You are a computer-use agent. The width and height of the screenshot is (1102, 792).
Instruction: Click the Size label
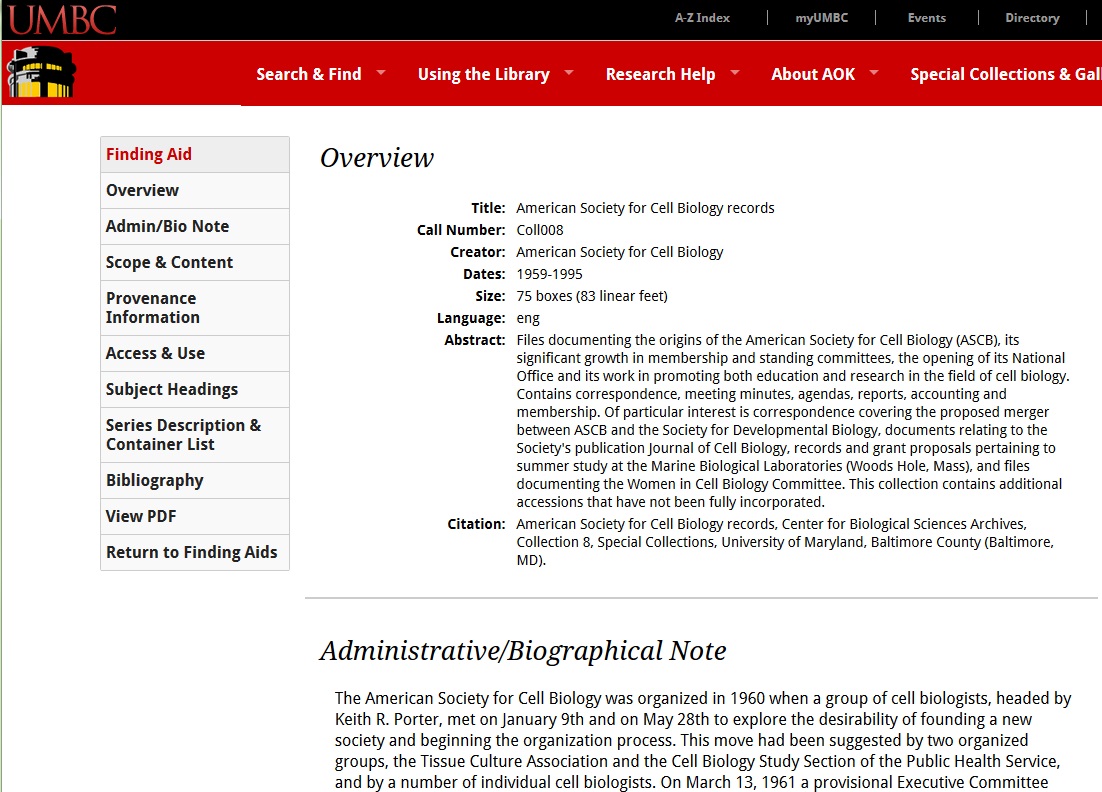tap(491, 296)
